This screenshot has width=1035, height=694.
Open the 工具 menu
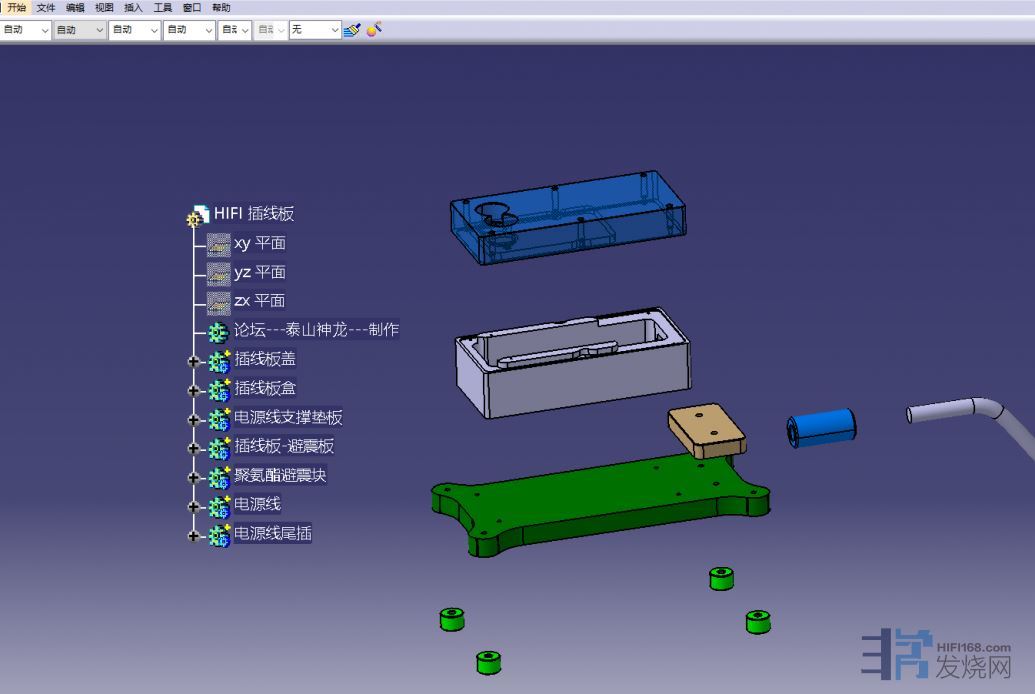[163, 7]
